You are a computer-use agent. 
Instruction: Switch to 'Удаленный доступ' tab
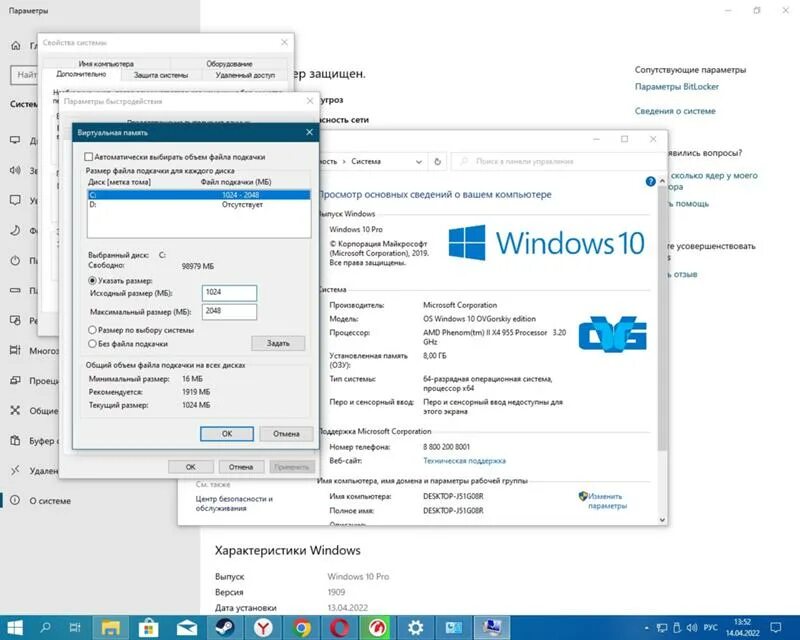point(245,75)
